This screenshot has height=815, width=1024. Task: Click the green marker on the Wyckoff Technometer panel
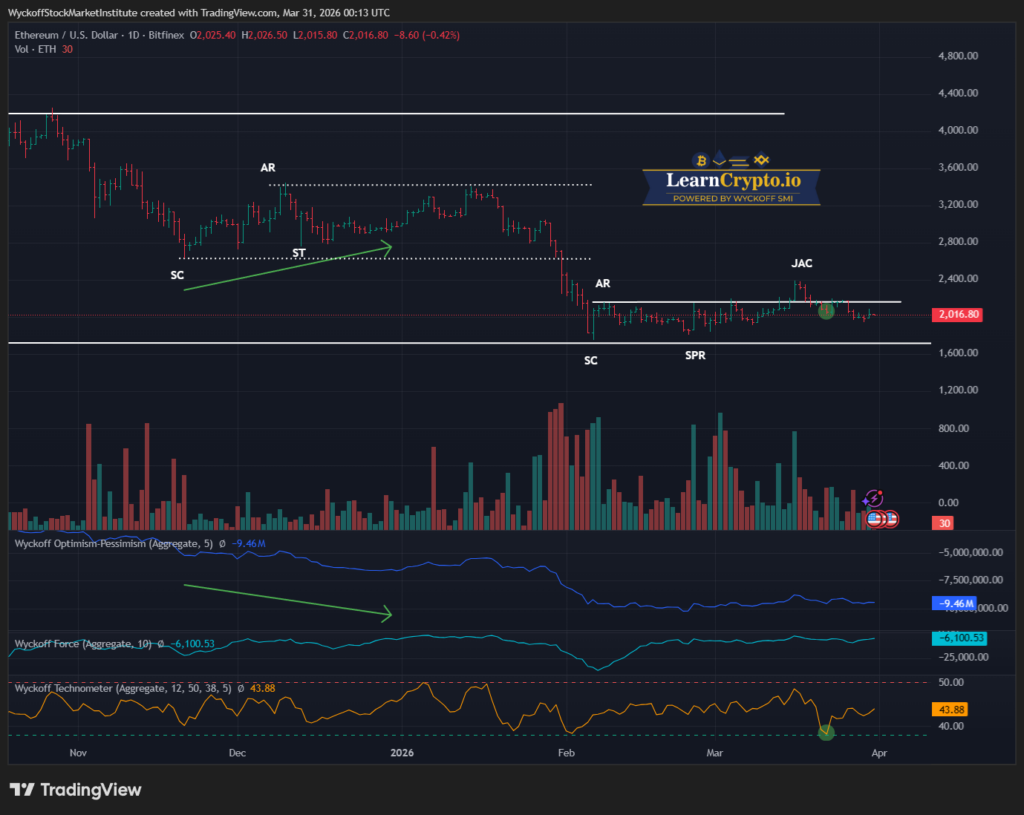[x=826, y=733]
